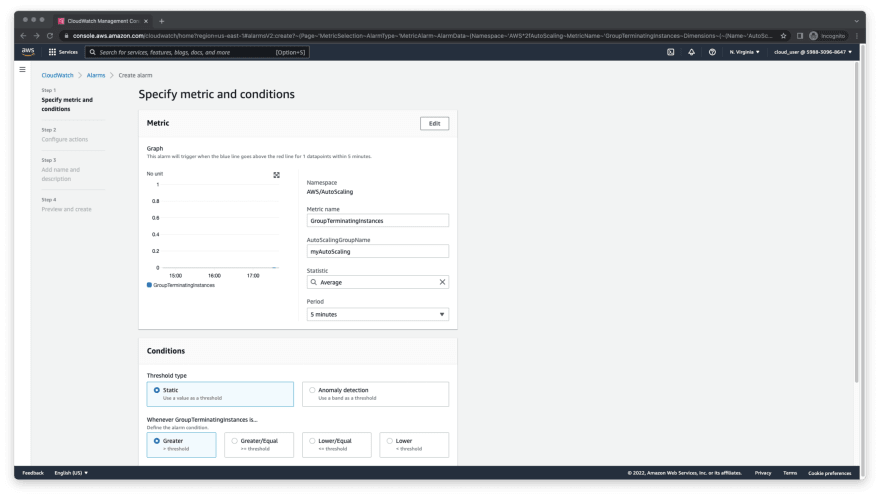Open the CloudWatch breadcrumb link
This screenshot has width=880, height=497.
[57, 75]
